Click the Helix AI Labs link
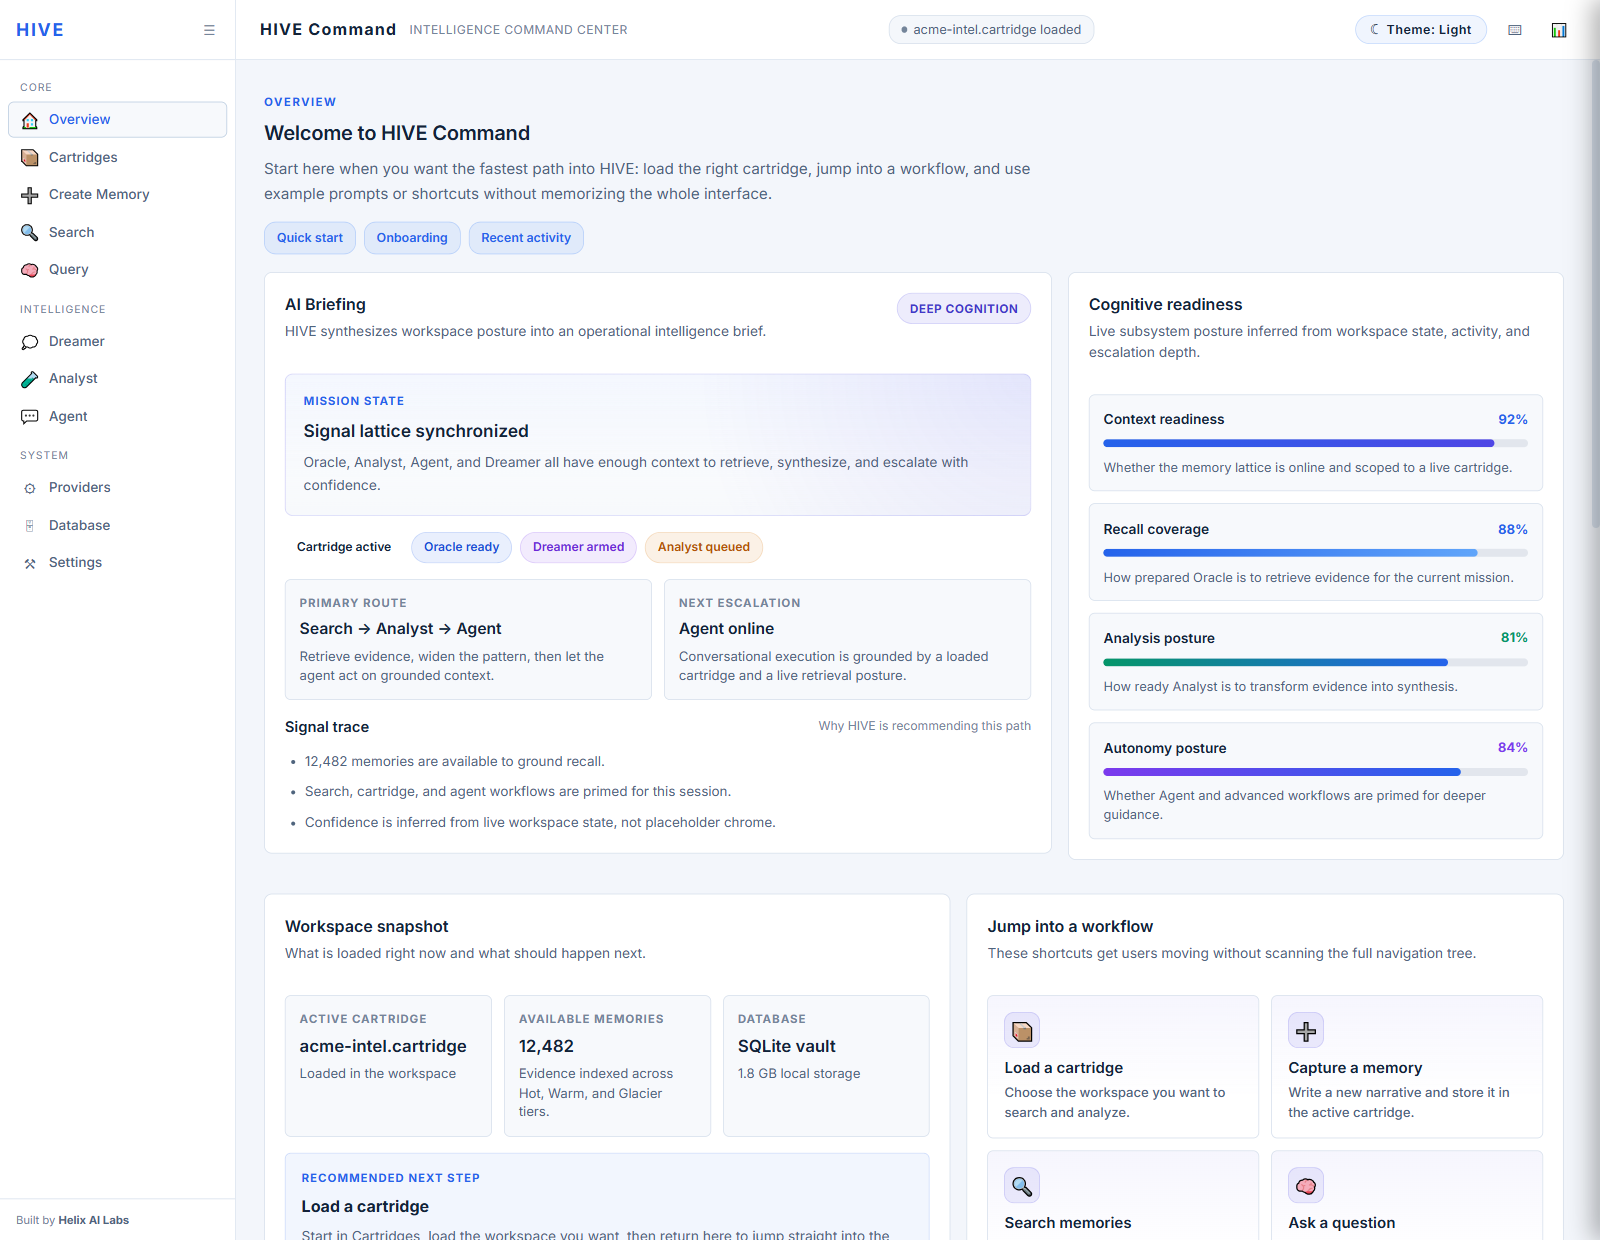The image size is (1600, 1240). (x=94, y=1220)
